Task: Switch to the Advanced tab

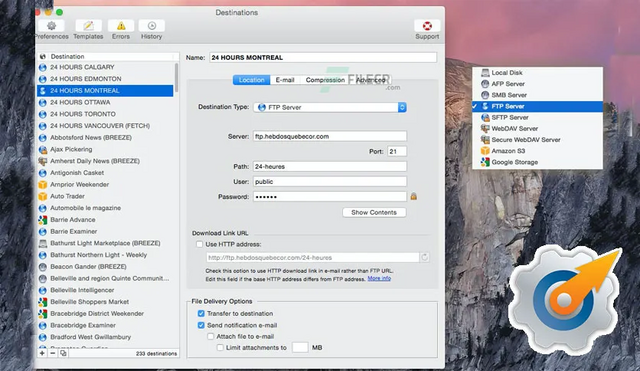Action: [371, 80]
